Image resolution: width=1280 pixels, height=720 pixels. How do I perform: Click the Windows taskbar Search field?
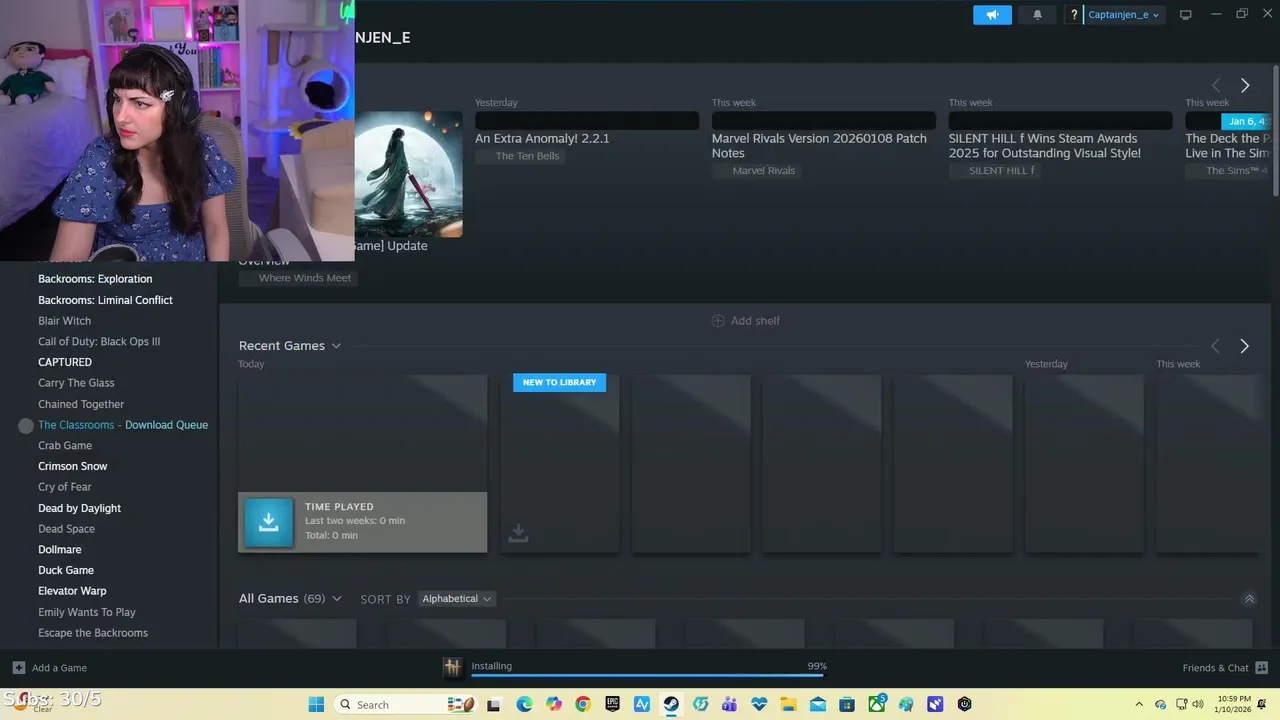click(x=404, y=704)
